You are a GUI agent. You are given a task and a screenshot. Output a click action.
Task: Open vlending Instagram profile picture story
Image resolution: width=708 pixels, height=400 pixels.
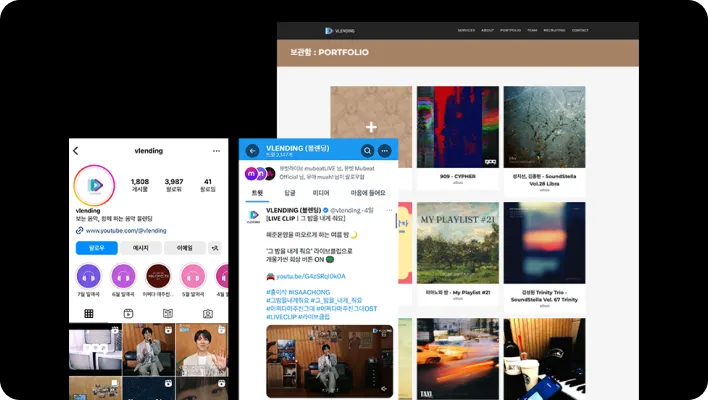94,185
